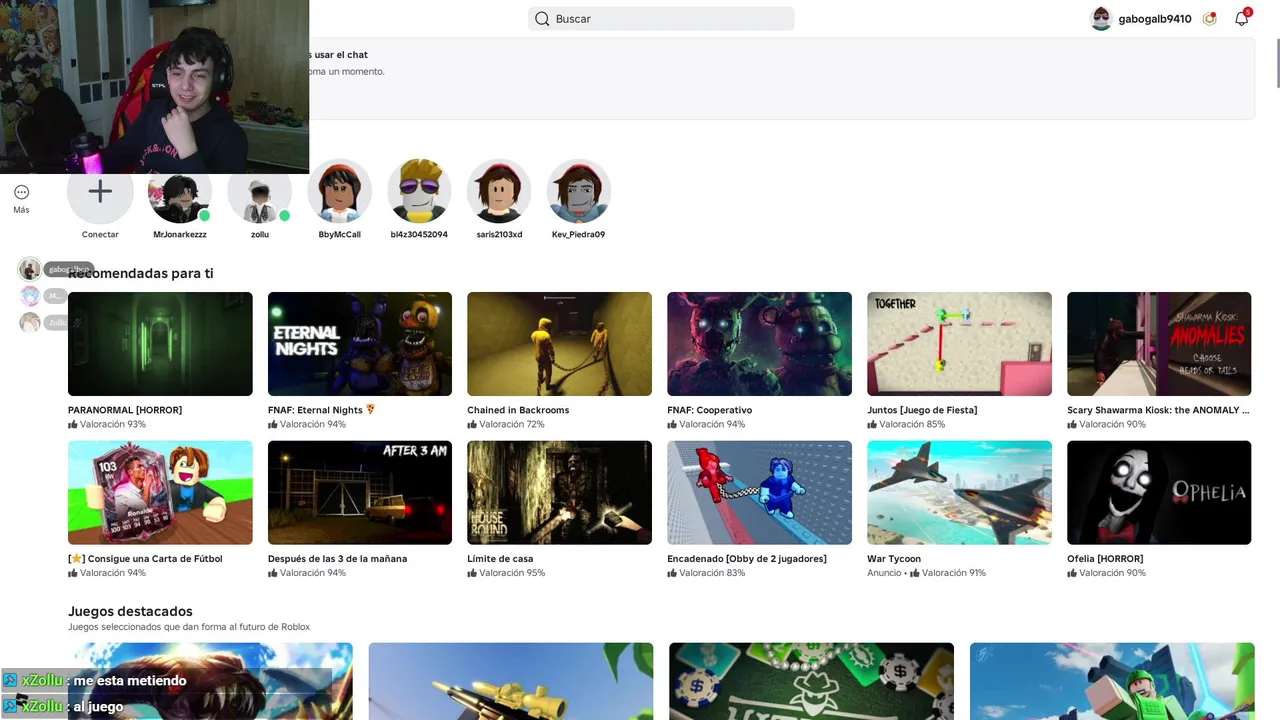This screenshot has height=720, width=1280.
Task: Open Consigue una Carta de Fútbol thumbnail
Action: click(x=160, y=493)
